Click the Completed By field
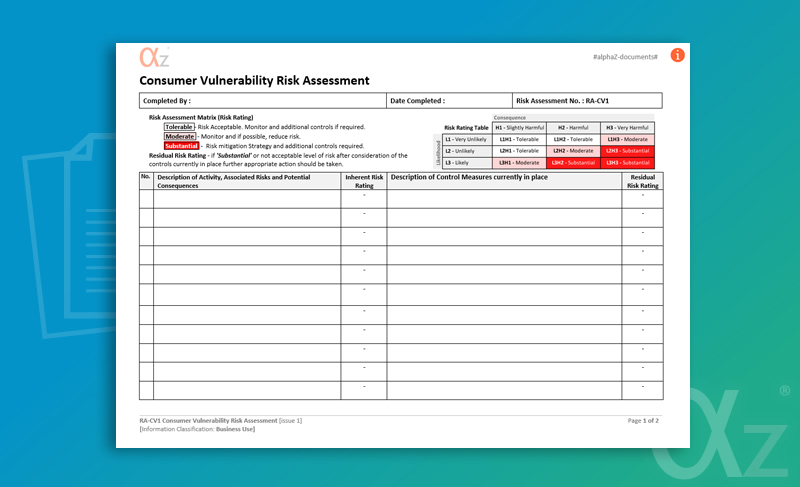This screenshot has height=487, width=800. [x=262, y=101]
